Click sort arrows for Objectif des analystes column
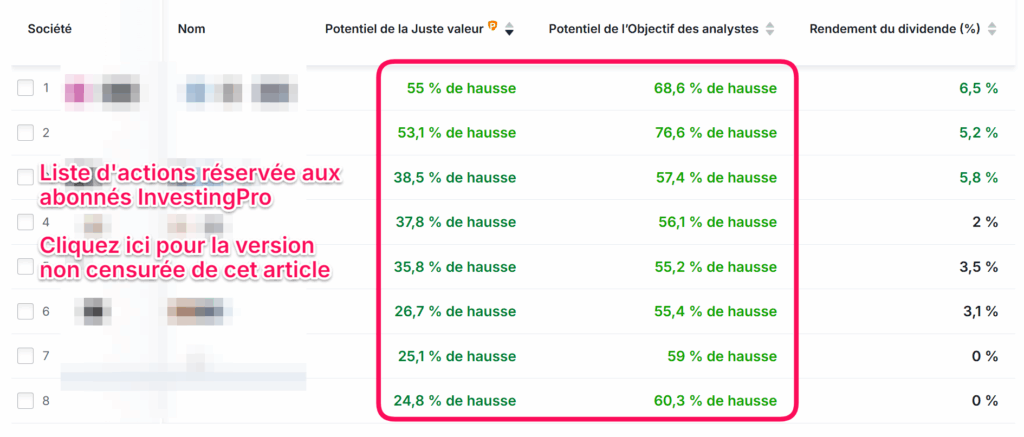This screenshot has width=1024, height=437. pyautogui.click(x=769, y=29)
